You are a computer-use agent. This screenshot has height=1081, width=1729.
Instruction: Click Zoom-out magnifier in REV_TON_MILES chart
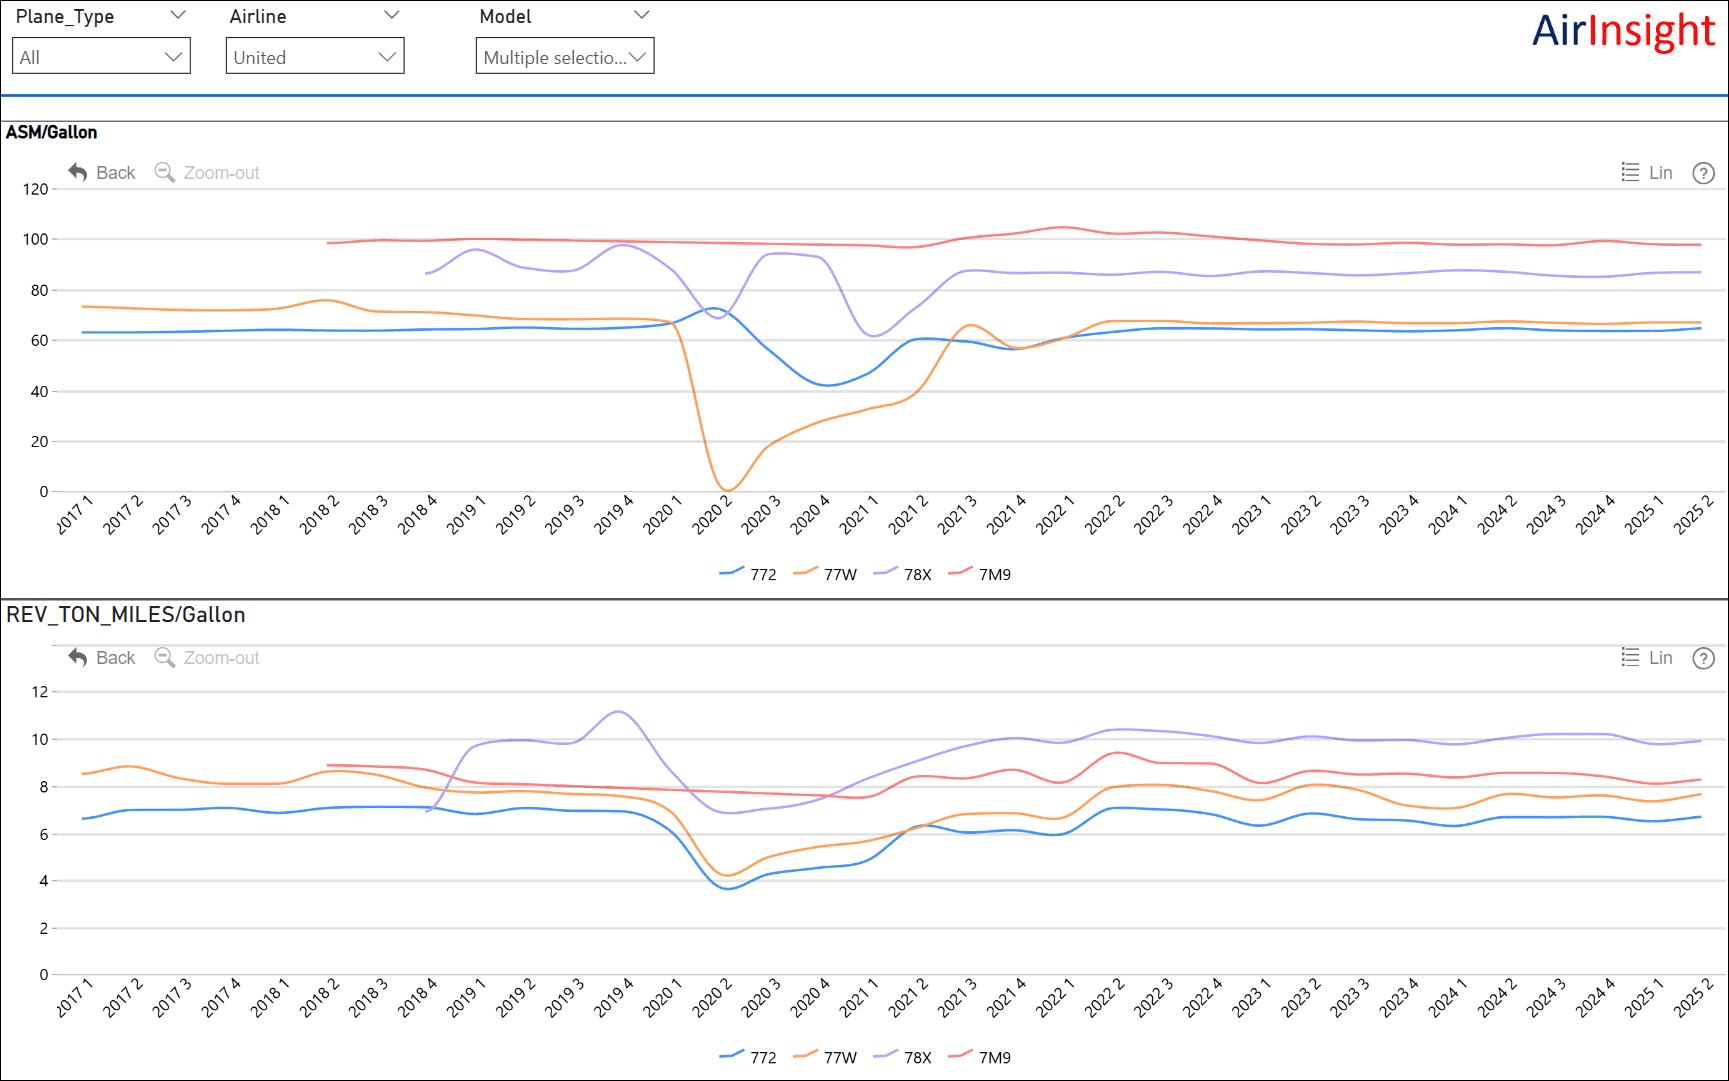point(165,657)
